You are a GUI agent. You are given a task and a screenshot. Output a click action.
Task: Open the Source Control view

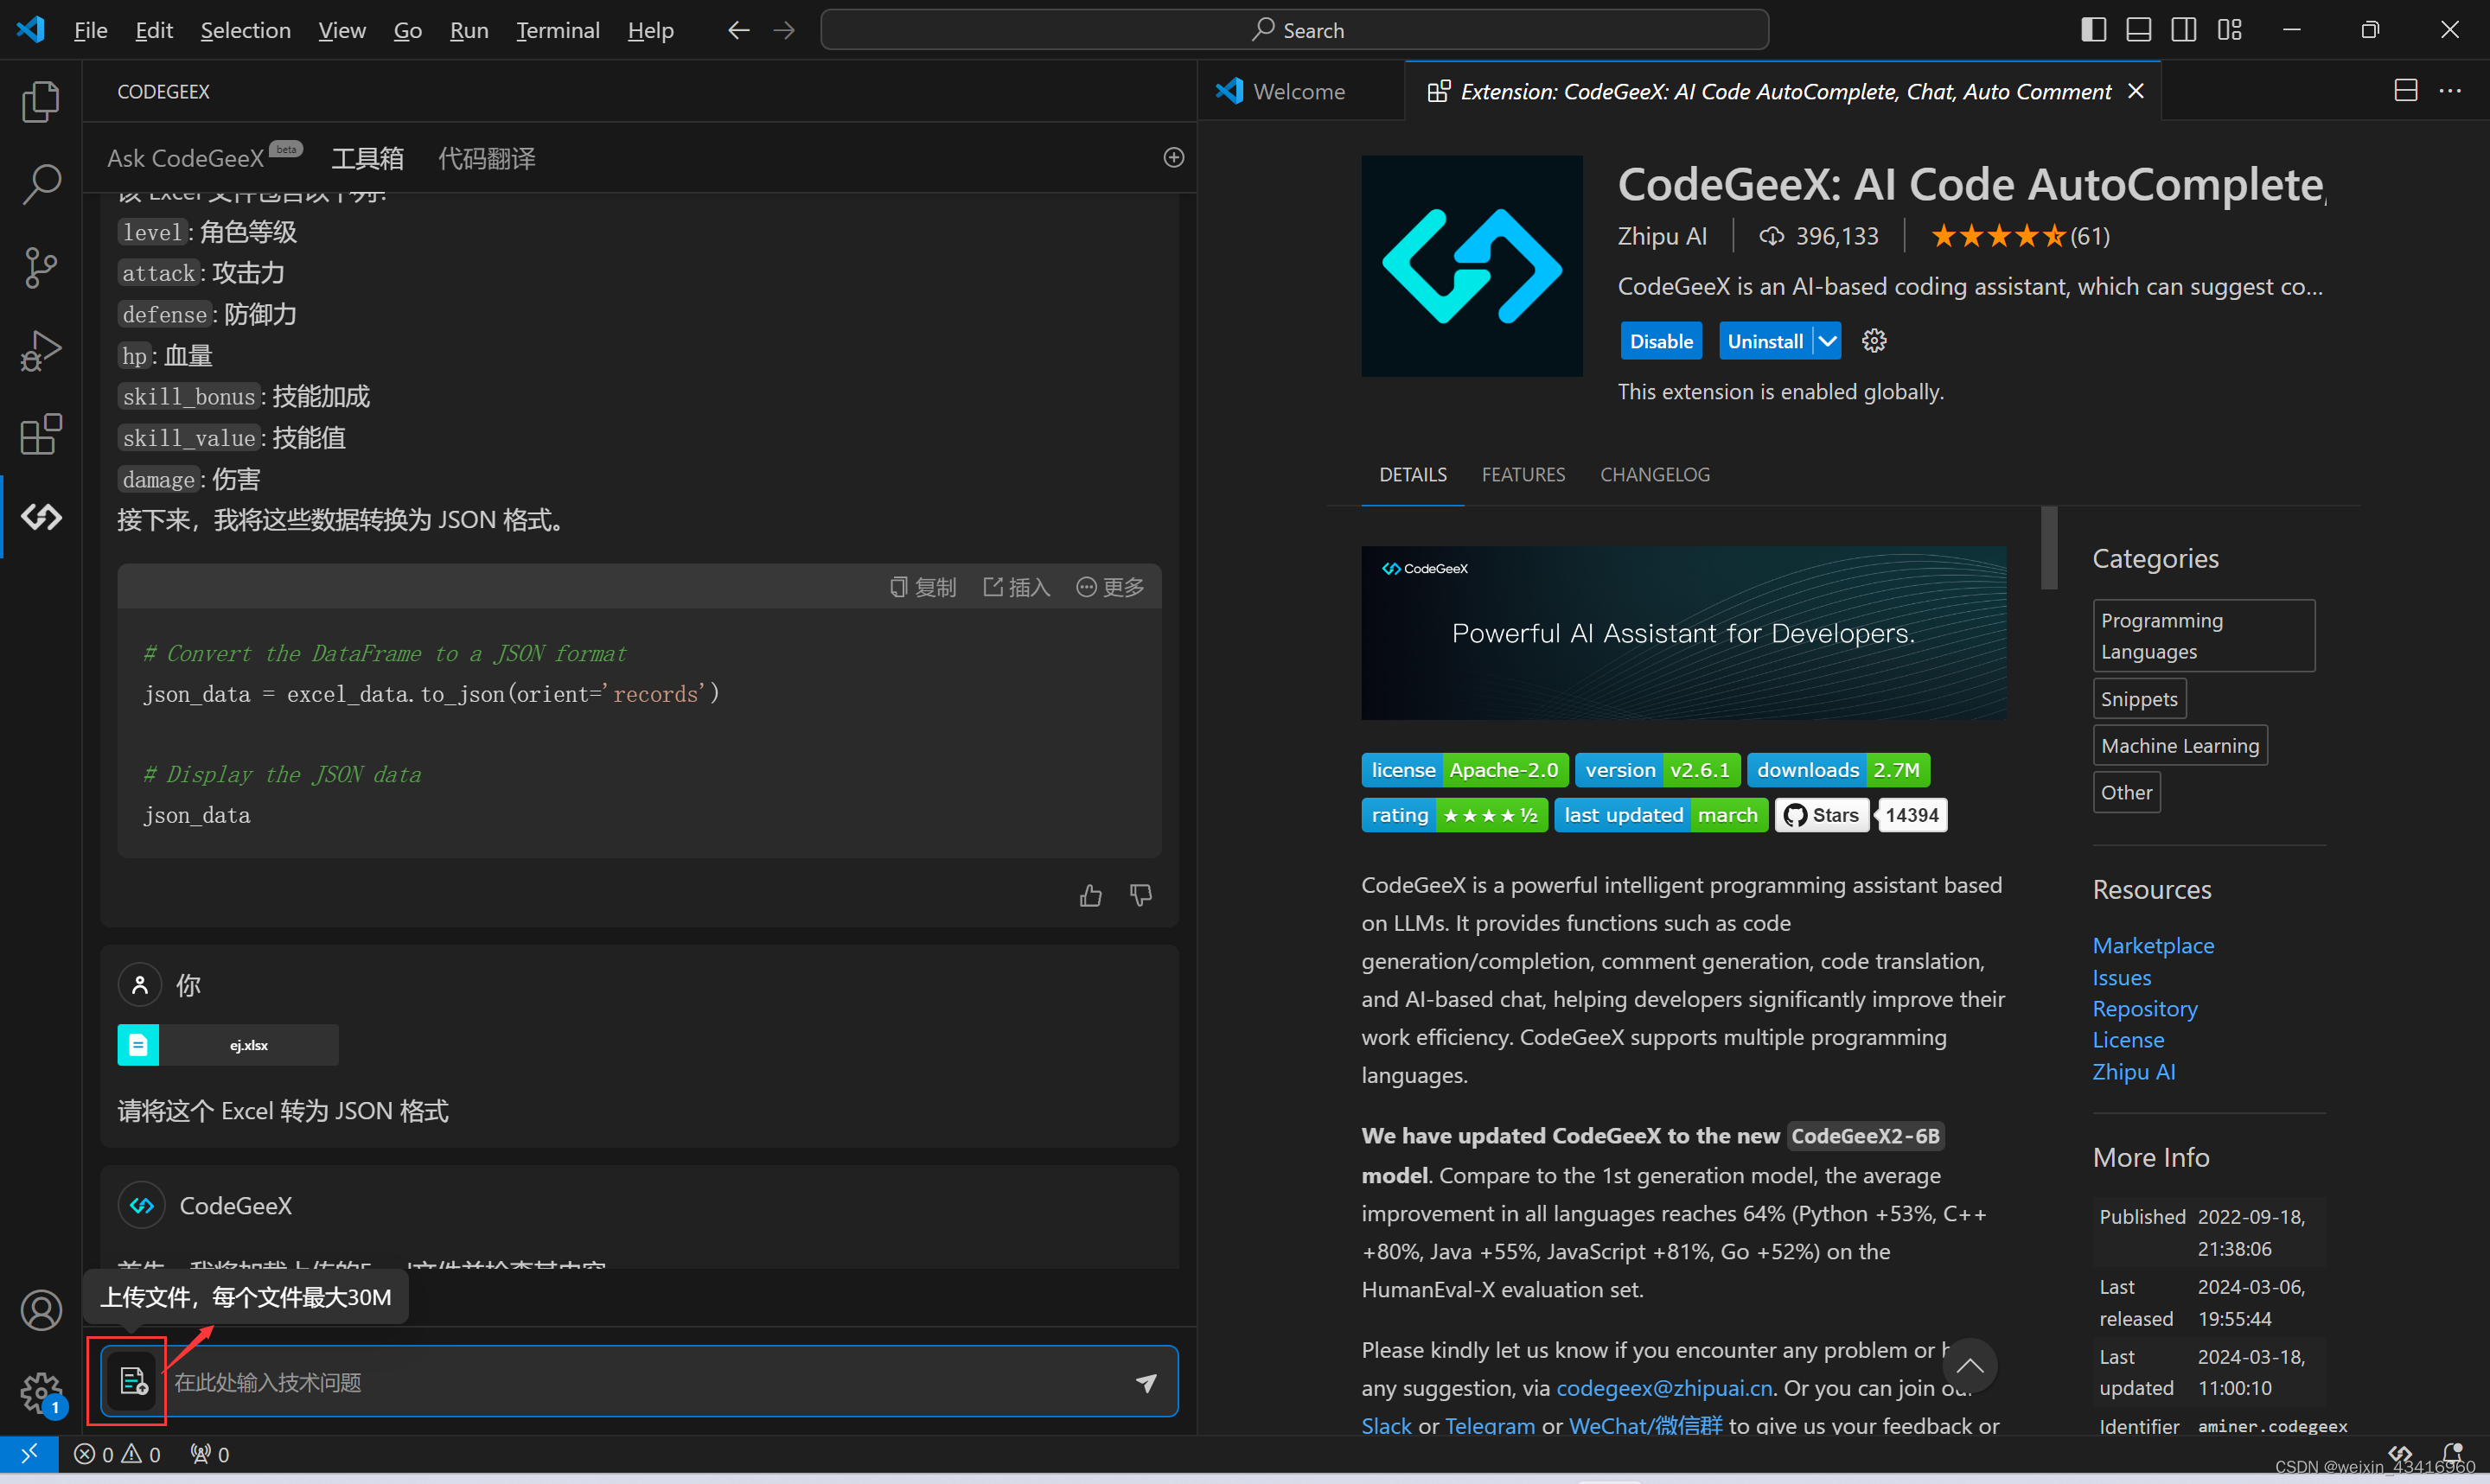point(41,268)
